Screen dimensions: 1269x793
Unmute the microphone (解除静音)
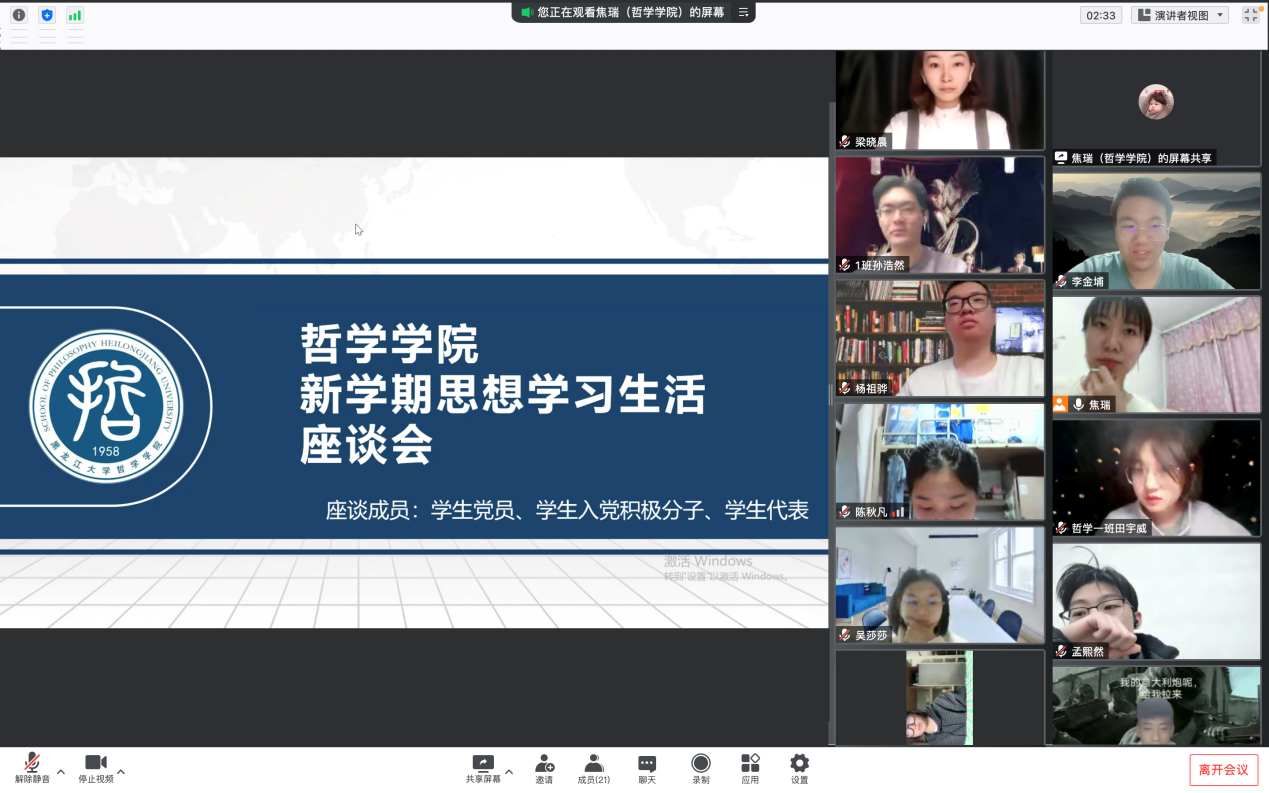(32, 767)
